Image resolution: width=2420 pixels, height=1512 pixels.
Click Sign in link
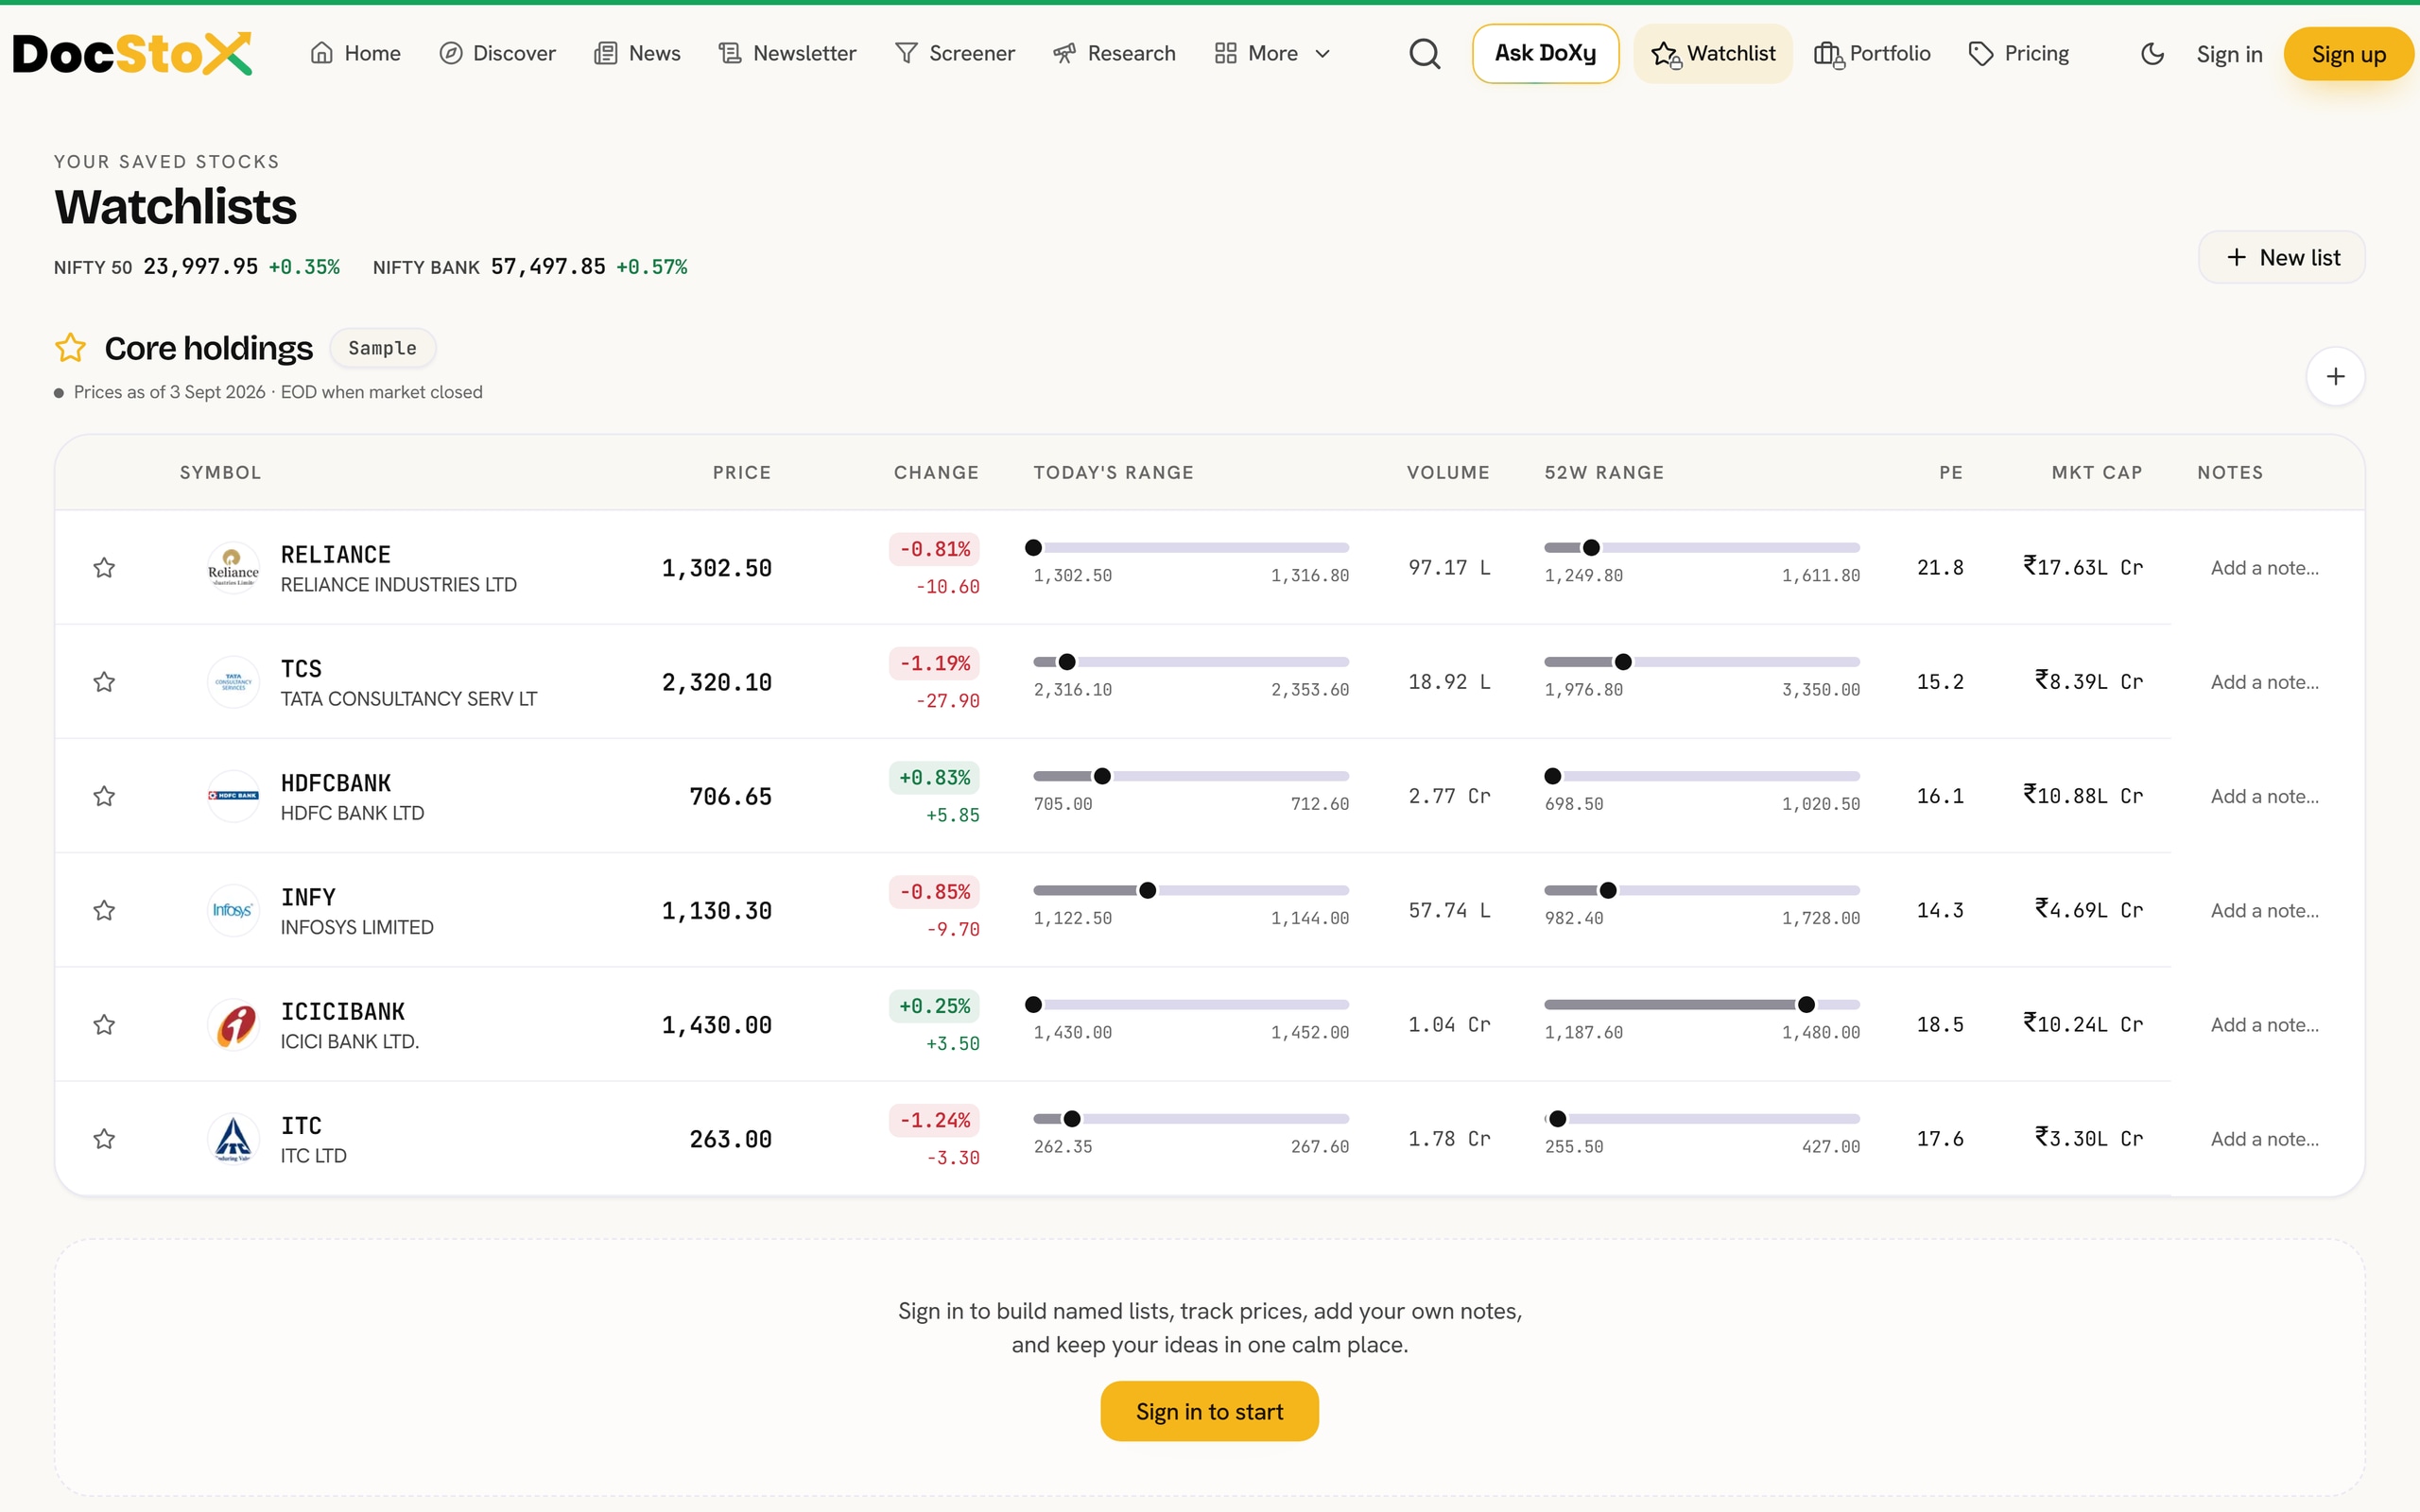(x=2229, y=54)
